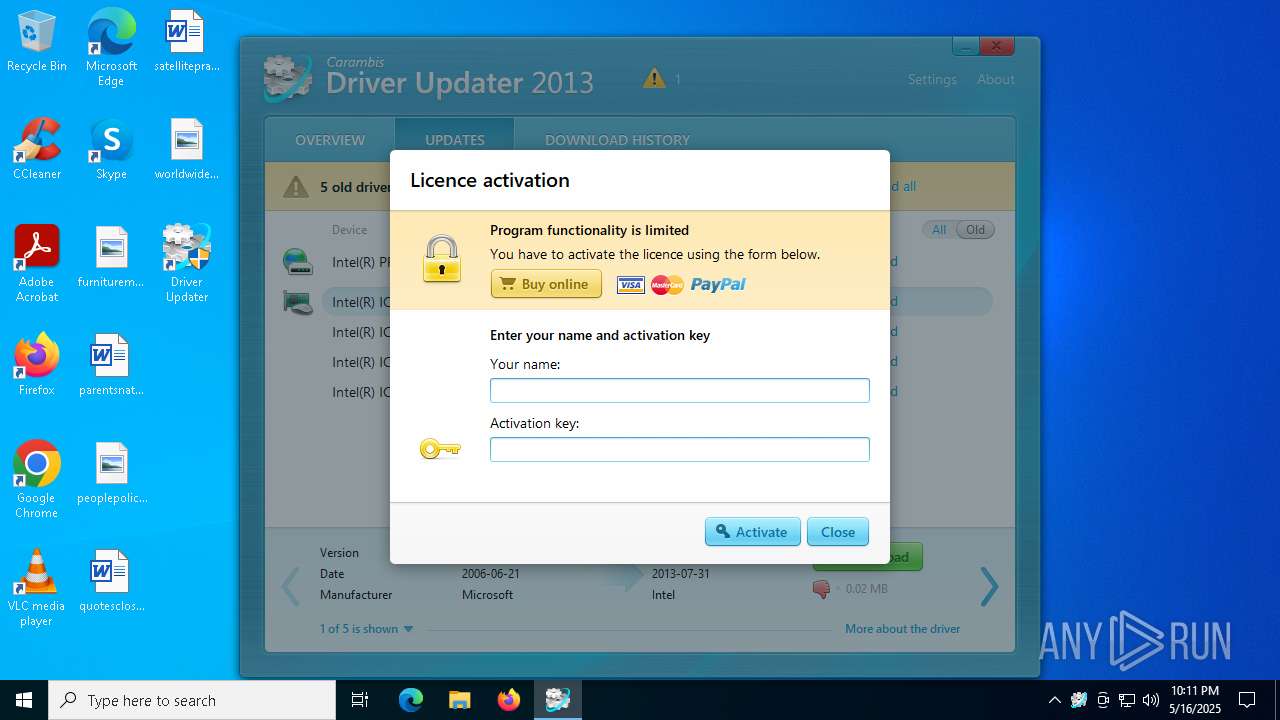Open peoplepolic image file on desktop
Screen dimensions: 1280x720
(x=111, y=473)
